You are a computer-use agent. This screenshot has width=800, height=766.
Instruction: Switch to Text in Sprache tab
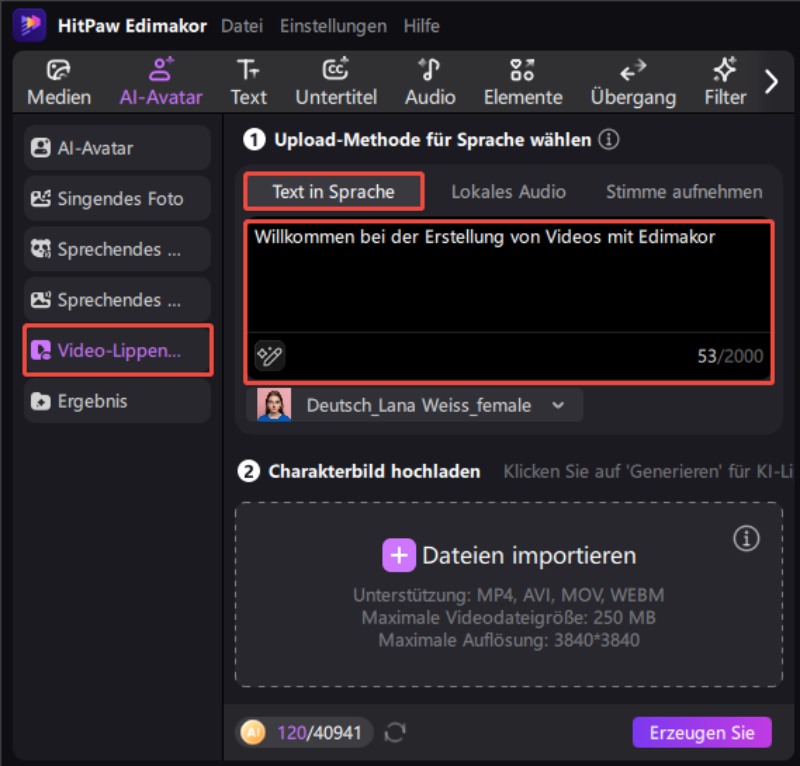[334, 191]
